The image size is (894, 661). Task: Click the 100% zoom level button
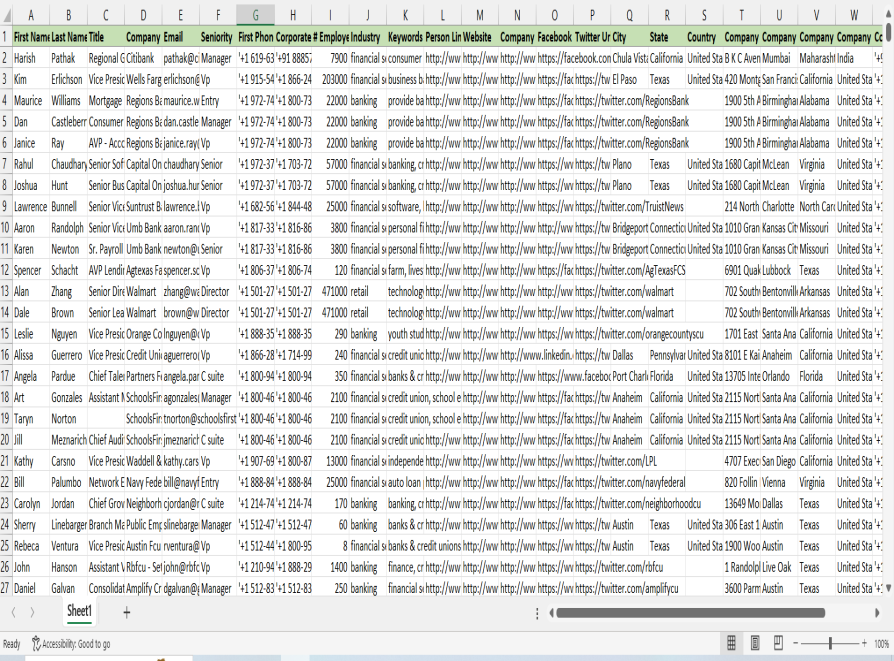(x=881, y=643)
